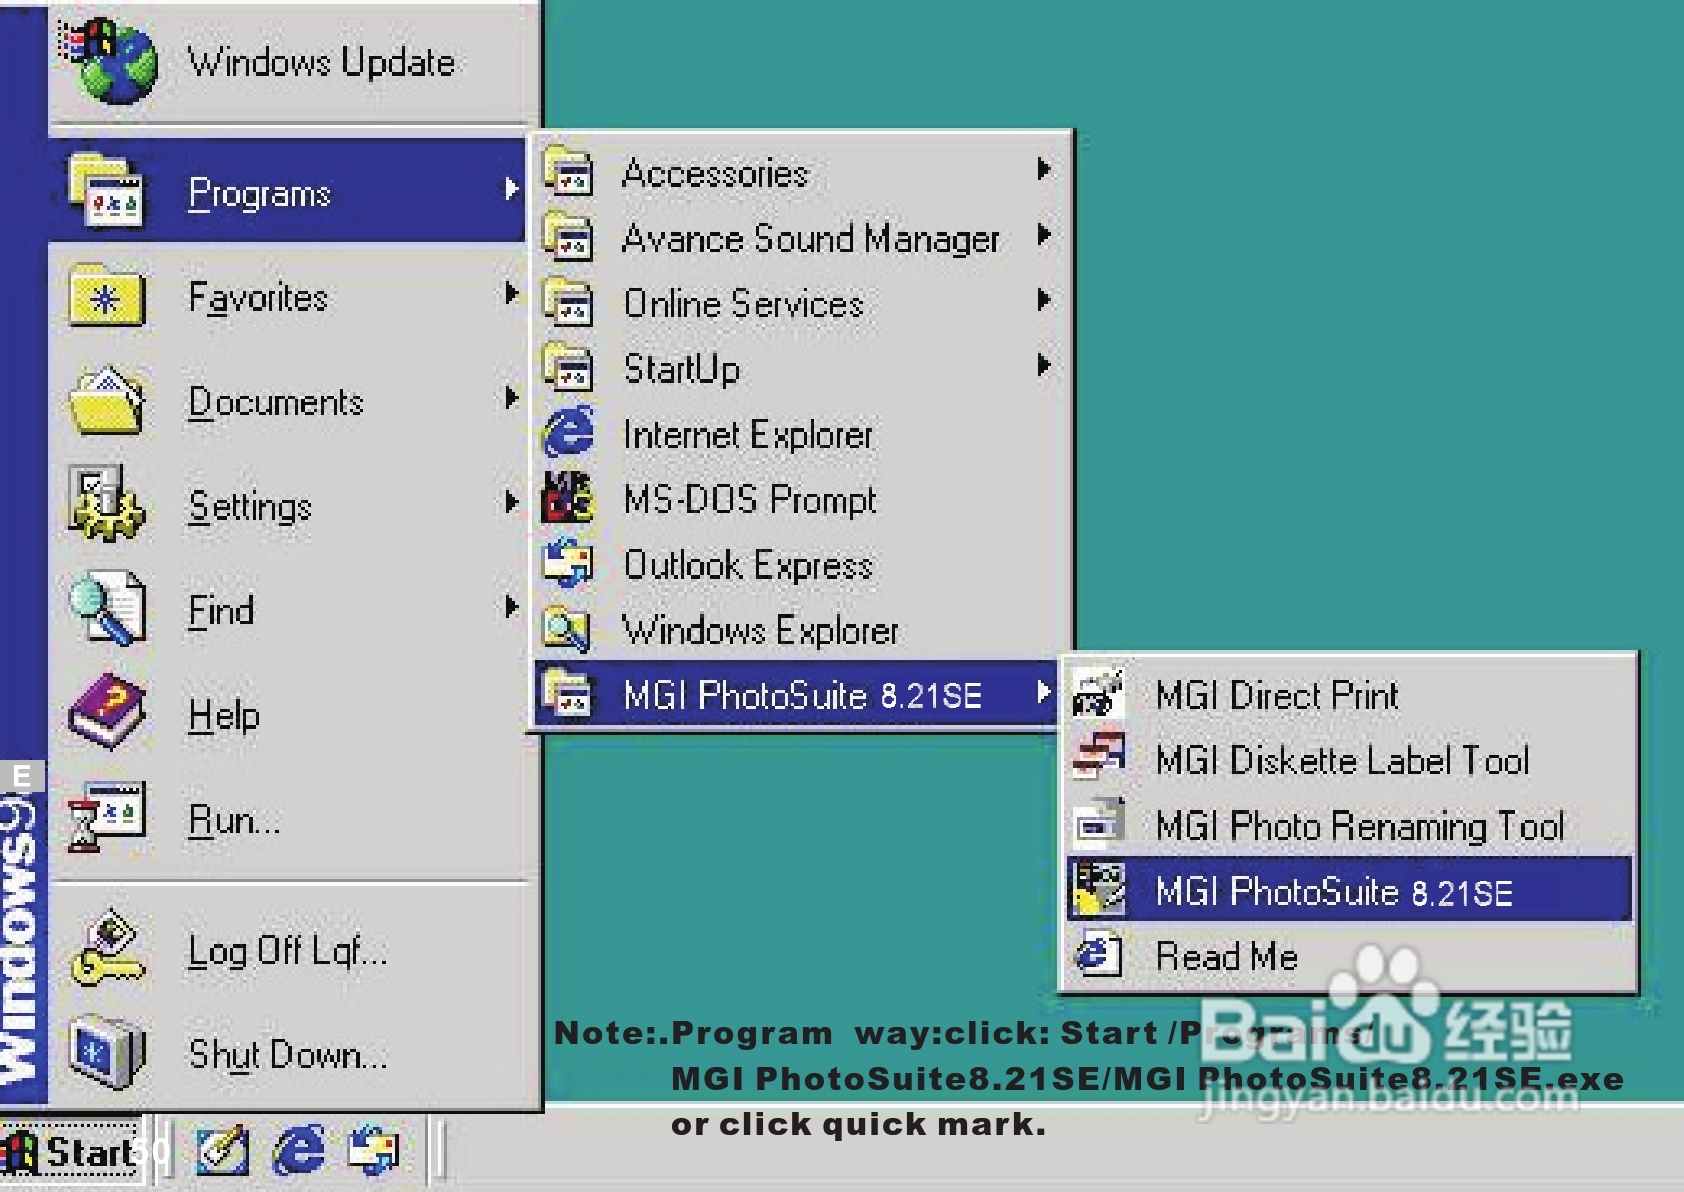Select the Help menu entry
The image size is (1684, 1192).
point(288,713)
